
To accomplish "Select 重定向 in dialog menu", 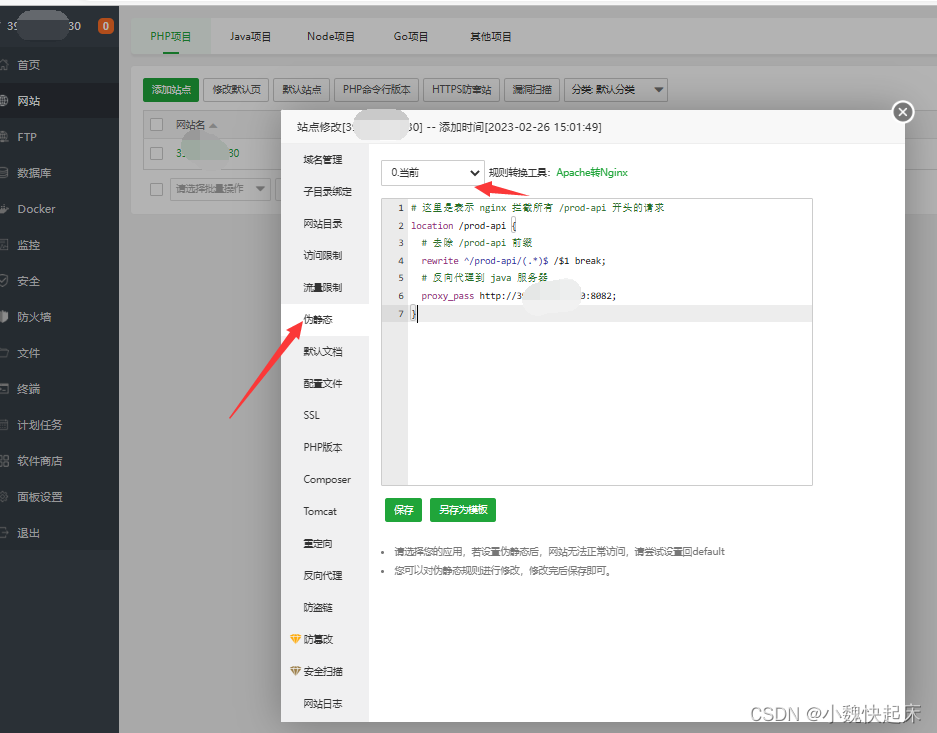I will (x=318, y=544).
